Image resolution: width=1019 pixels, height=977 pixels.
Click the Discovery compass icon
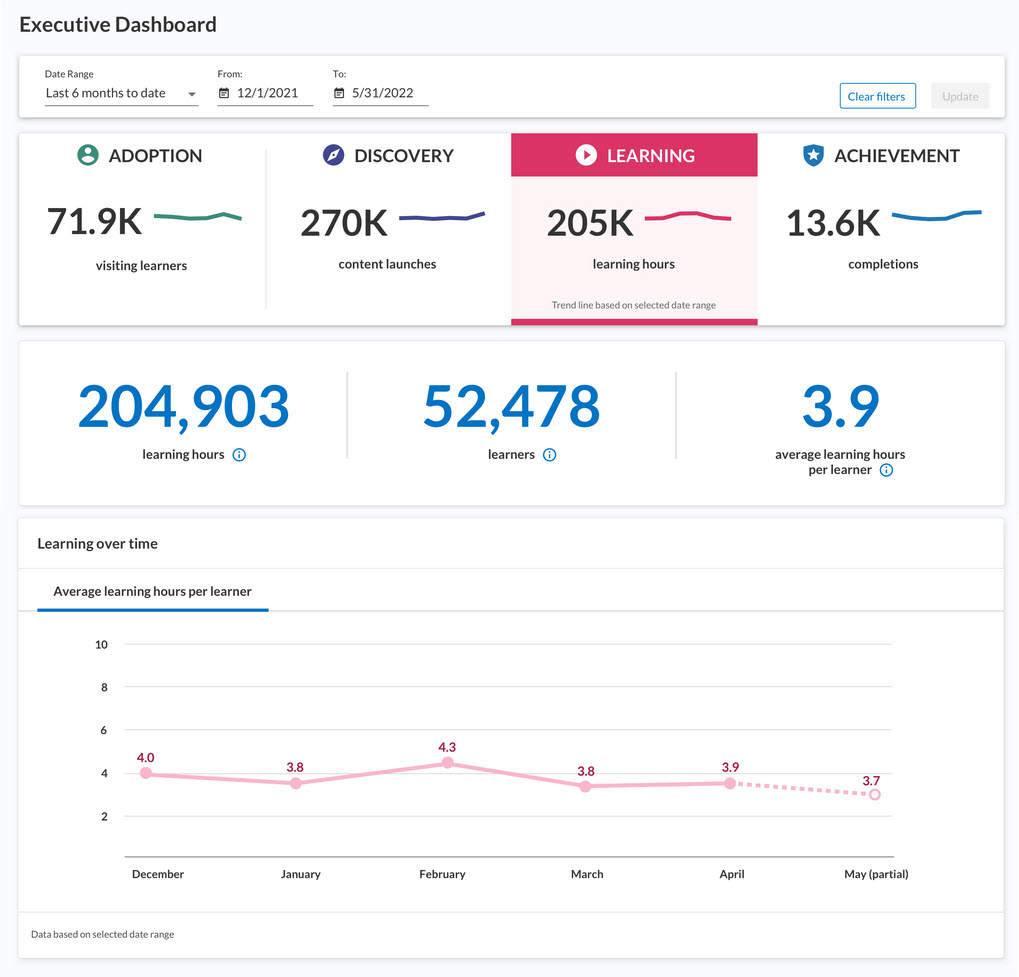[333, 155]
